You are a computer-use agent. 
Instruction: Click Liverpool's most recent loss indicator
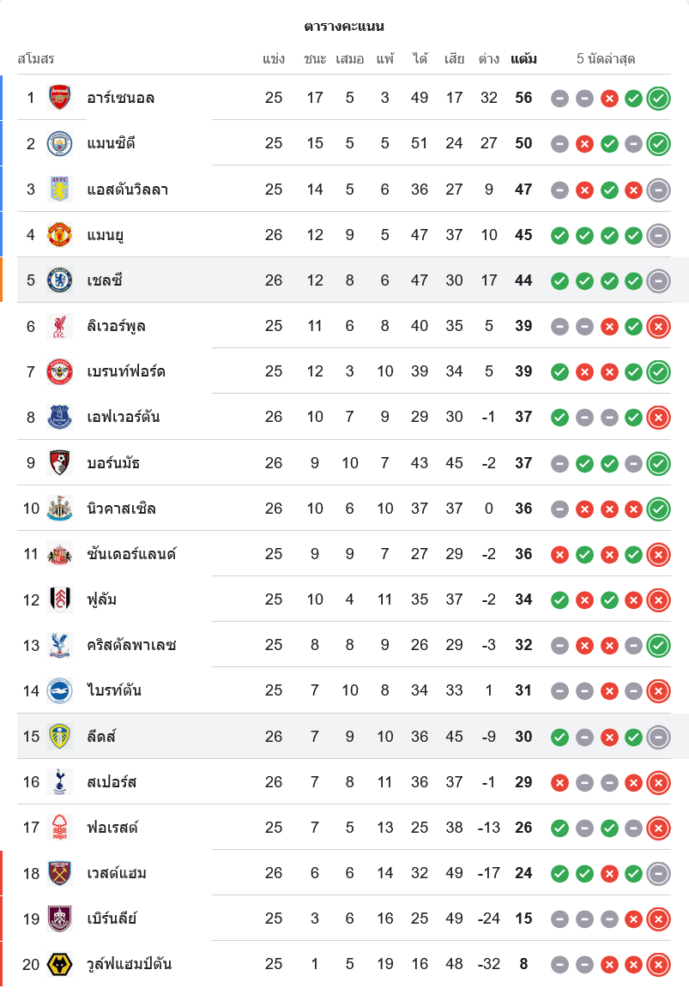(x=658, y=326)
